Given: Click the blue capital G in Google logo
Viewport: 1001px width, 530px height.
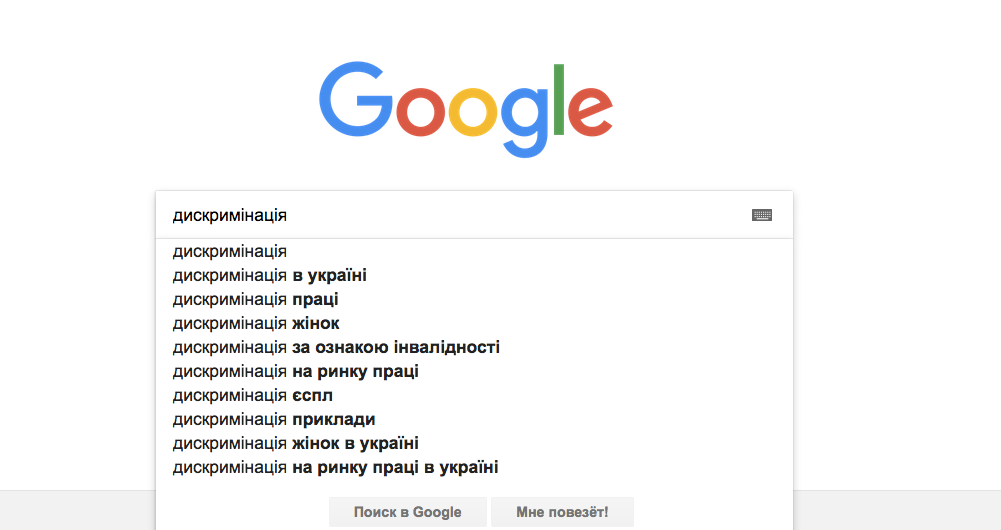Looking at the screenshot, I should click(357, 101).
